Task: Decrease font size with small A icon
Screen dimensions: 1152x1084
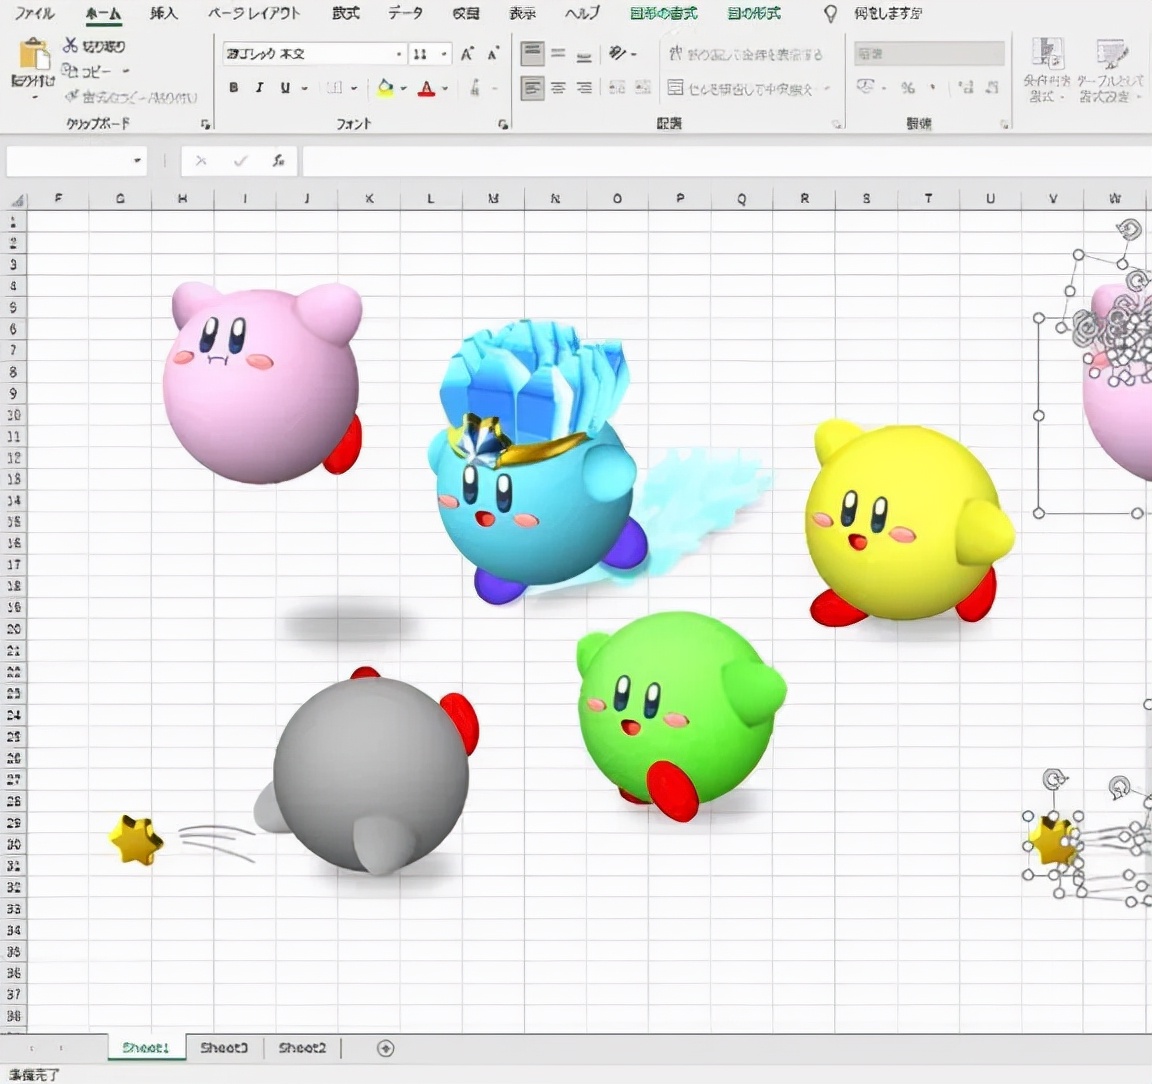Action: click(x=493, y=54)
